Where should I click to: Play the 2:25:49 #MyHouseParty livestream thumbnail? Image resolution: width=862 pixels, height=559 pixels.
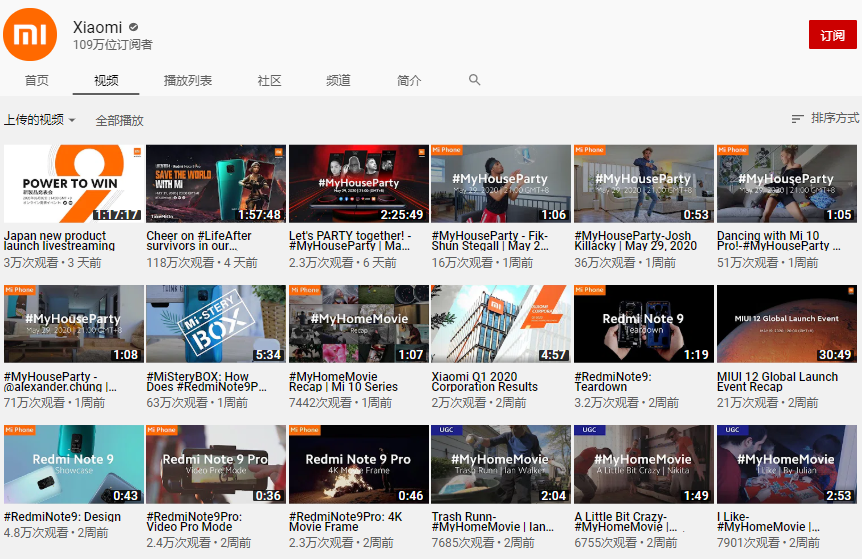click(x=358, y=184)
